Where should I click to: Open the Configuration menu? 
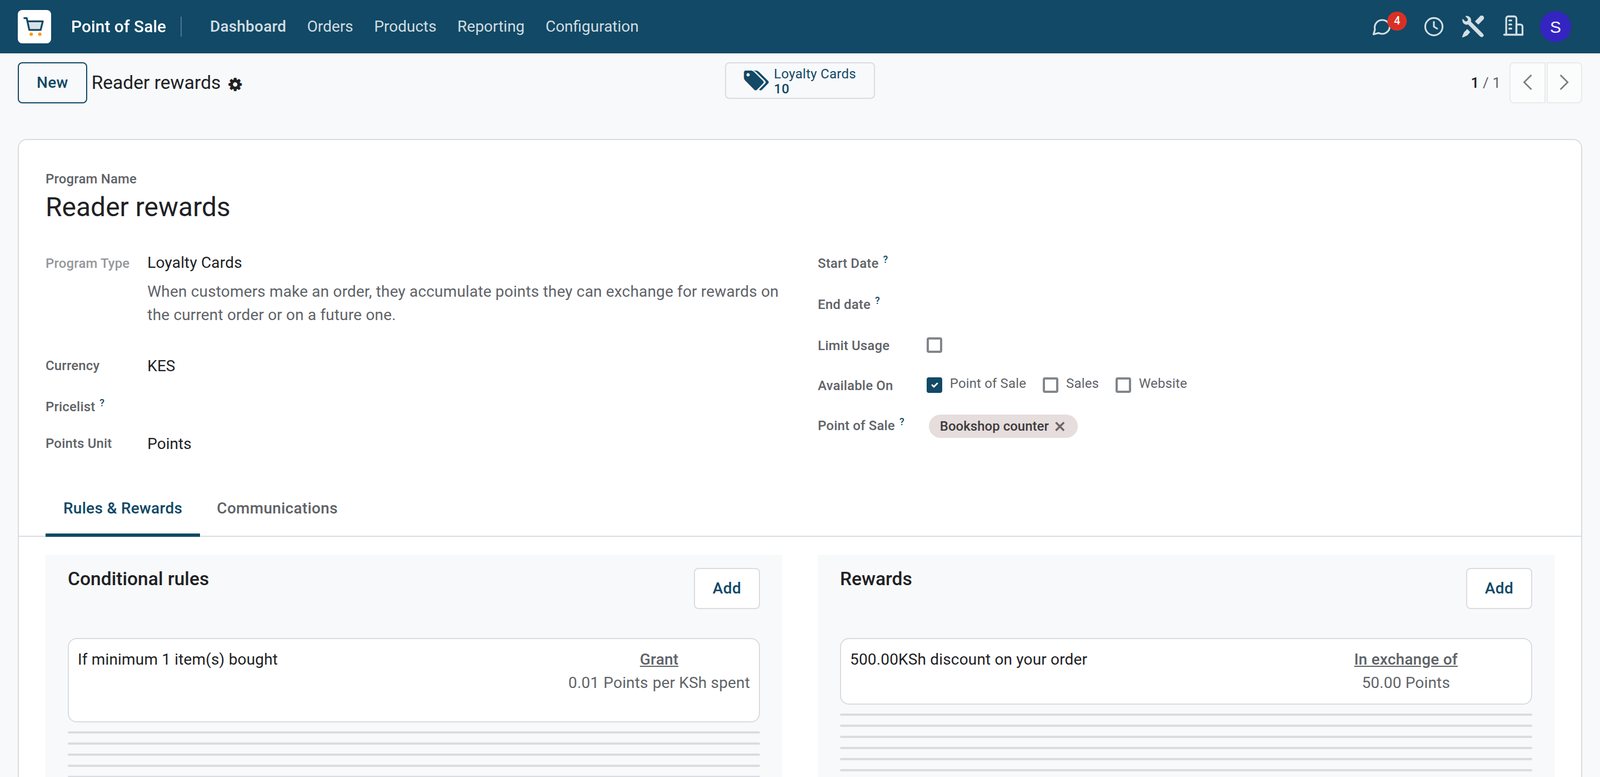point(592,27)
